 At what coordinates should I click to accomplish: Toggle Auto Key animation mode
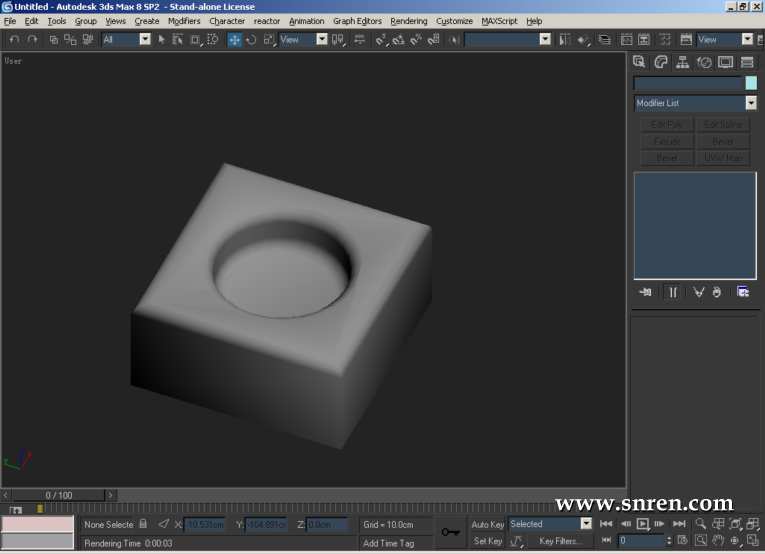pyautogui.click(x=488, y=524)
